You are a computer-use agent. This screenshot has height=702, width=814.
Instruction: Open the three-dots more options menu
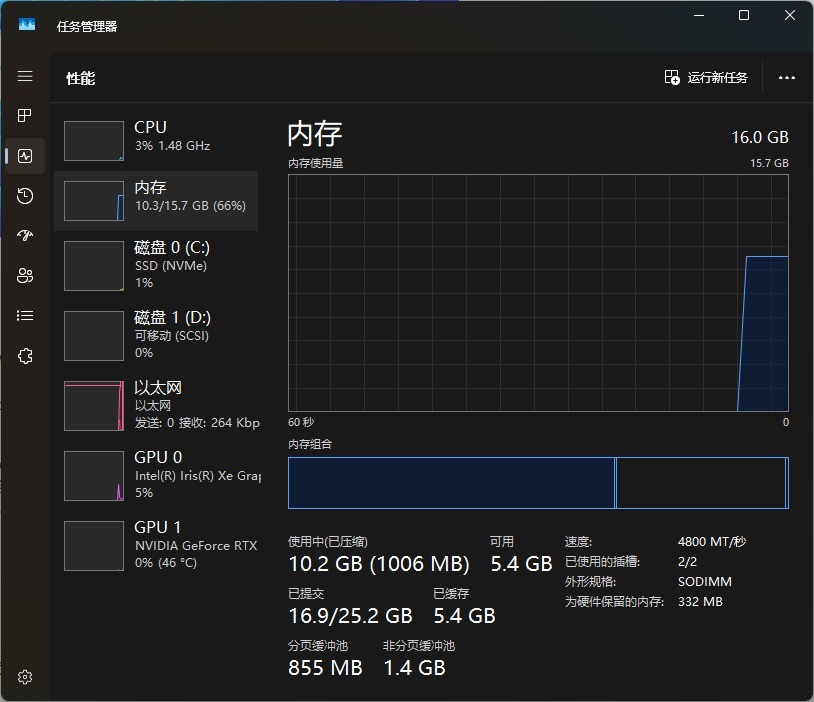786,77
